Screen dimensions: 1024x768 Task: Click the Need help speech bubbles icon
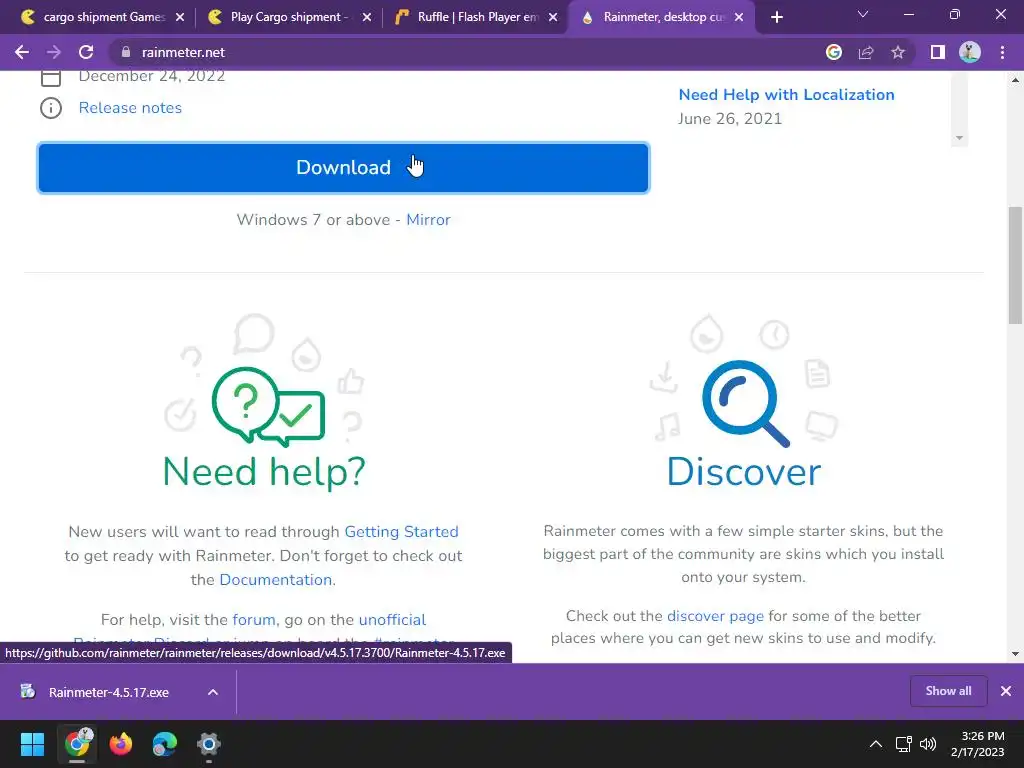(268, 406)
